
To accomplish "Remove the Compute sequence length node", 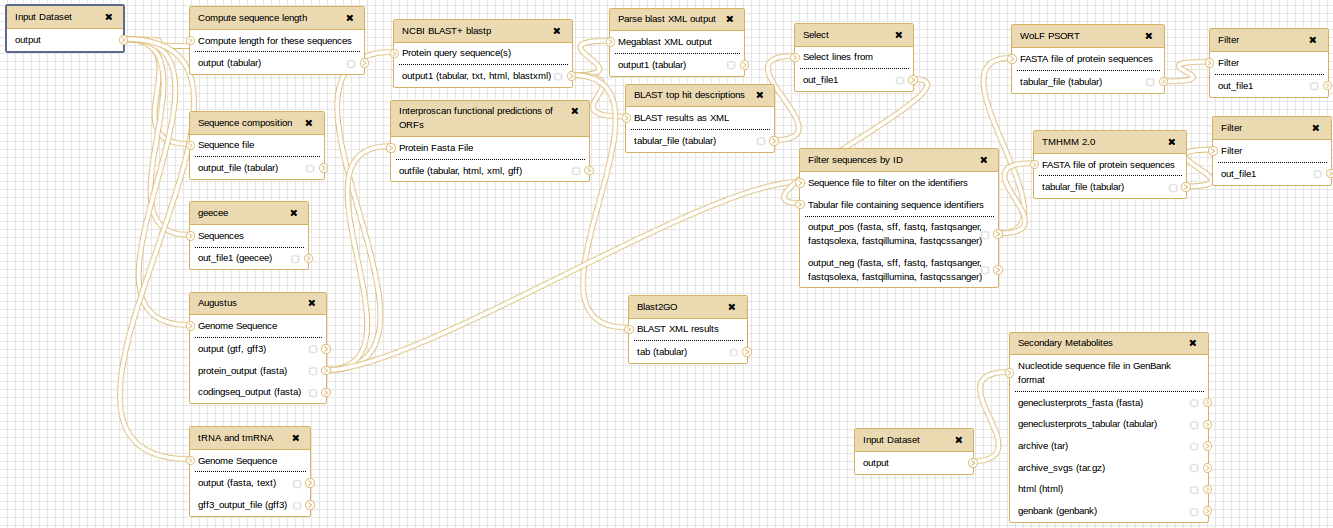I will pos(349,18).
